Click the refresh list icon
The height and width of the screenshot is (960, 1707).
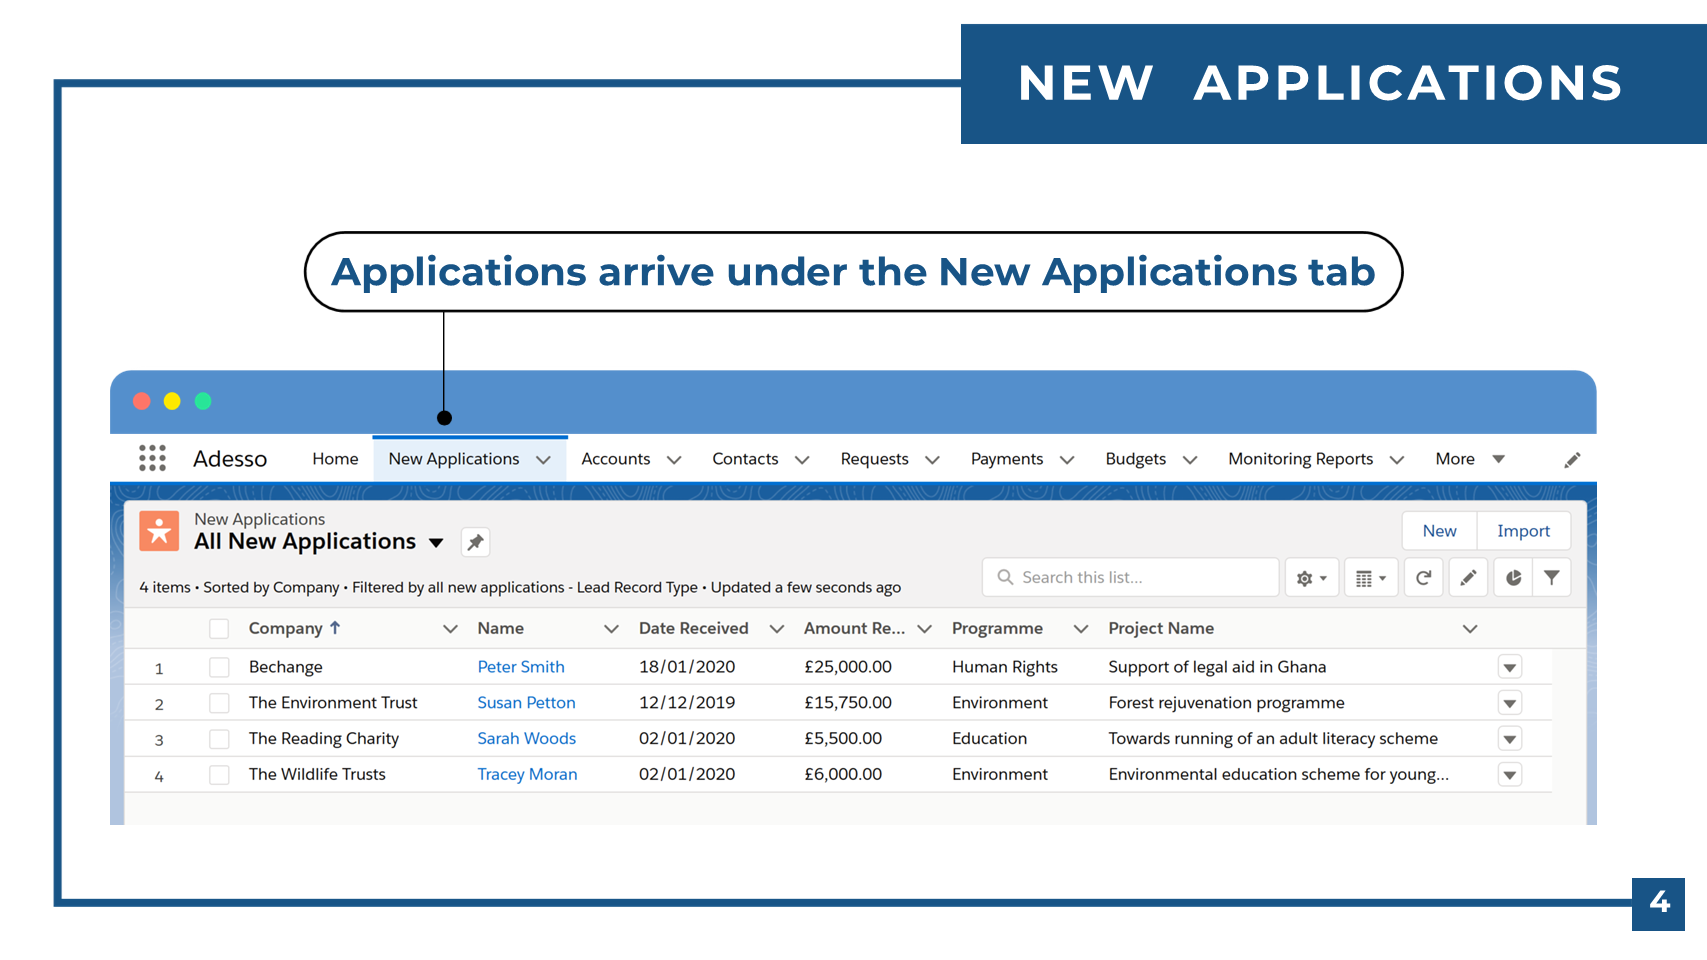coord(1423,578)
